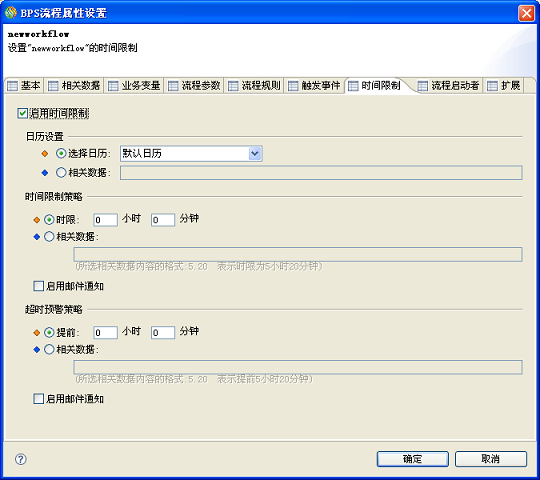Click the table icon on 扩展 tab

click(492, 86)
